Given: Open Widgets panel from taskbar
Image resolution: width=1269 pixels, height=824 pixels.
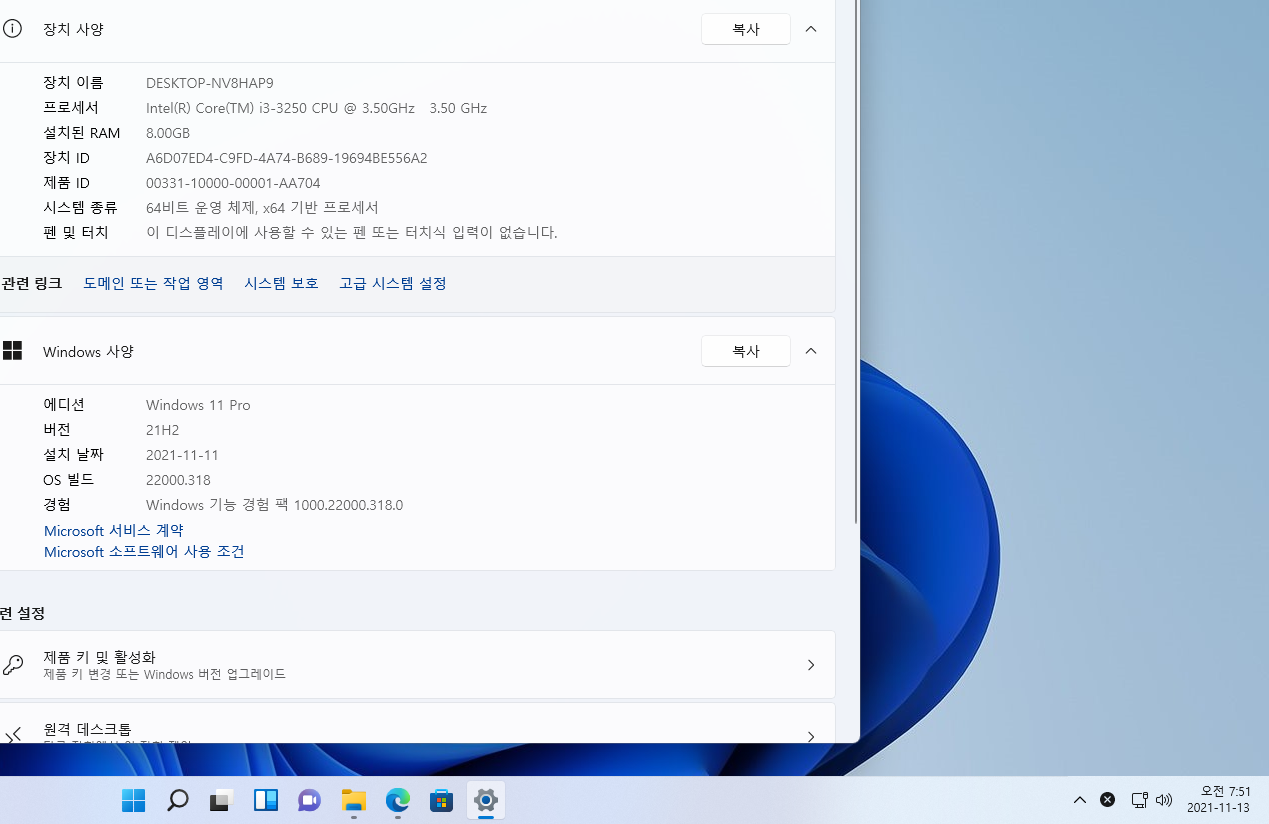Looking at the screenshot, I should point(265,800).
